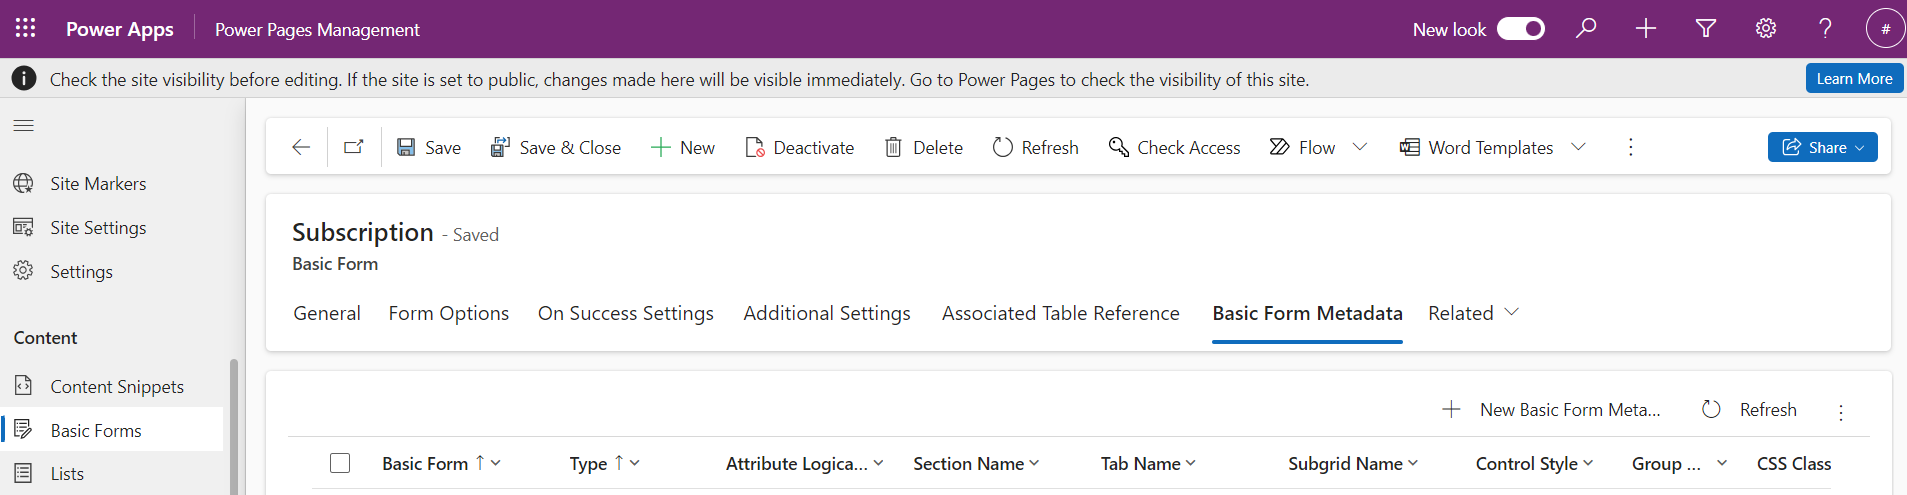This screenshot has height=495, width=1907.
Task: Open the settings gear in header
Action: 1766,28
